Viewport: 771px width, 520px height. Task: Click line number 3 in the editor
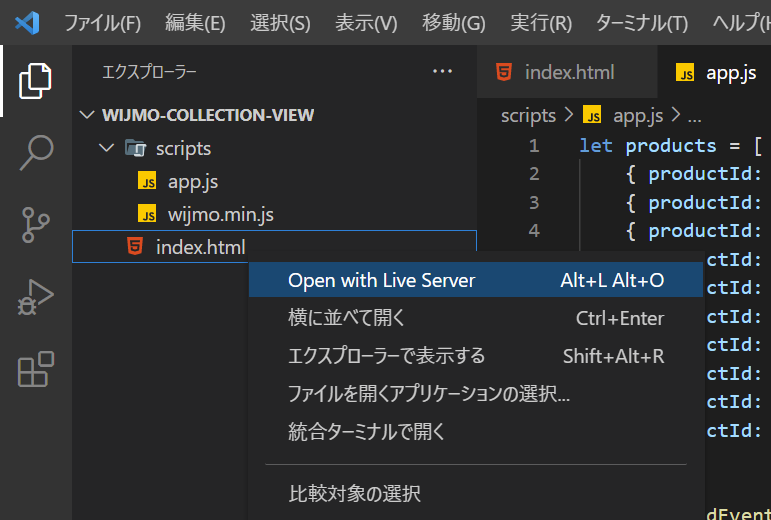click(534, 202)
